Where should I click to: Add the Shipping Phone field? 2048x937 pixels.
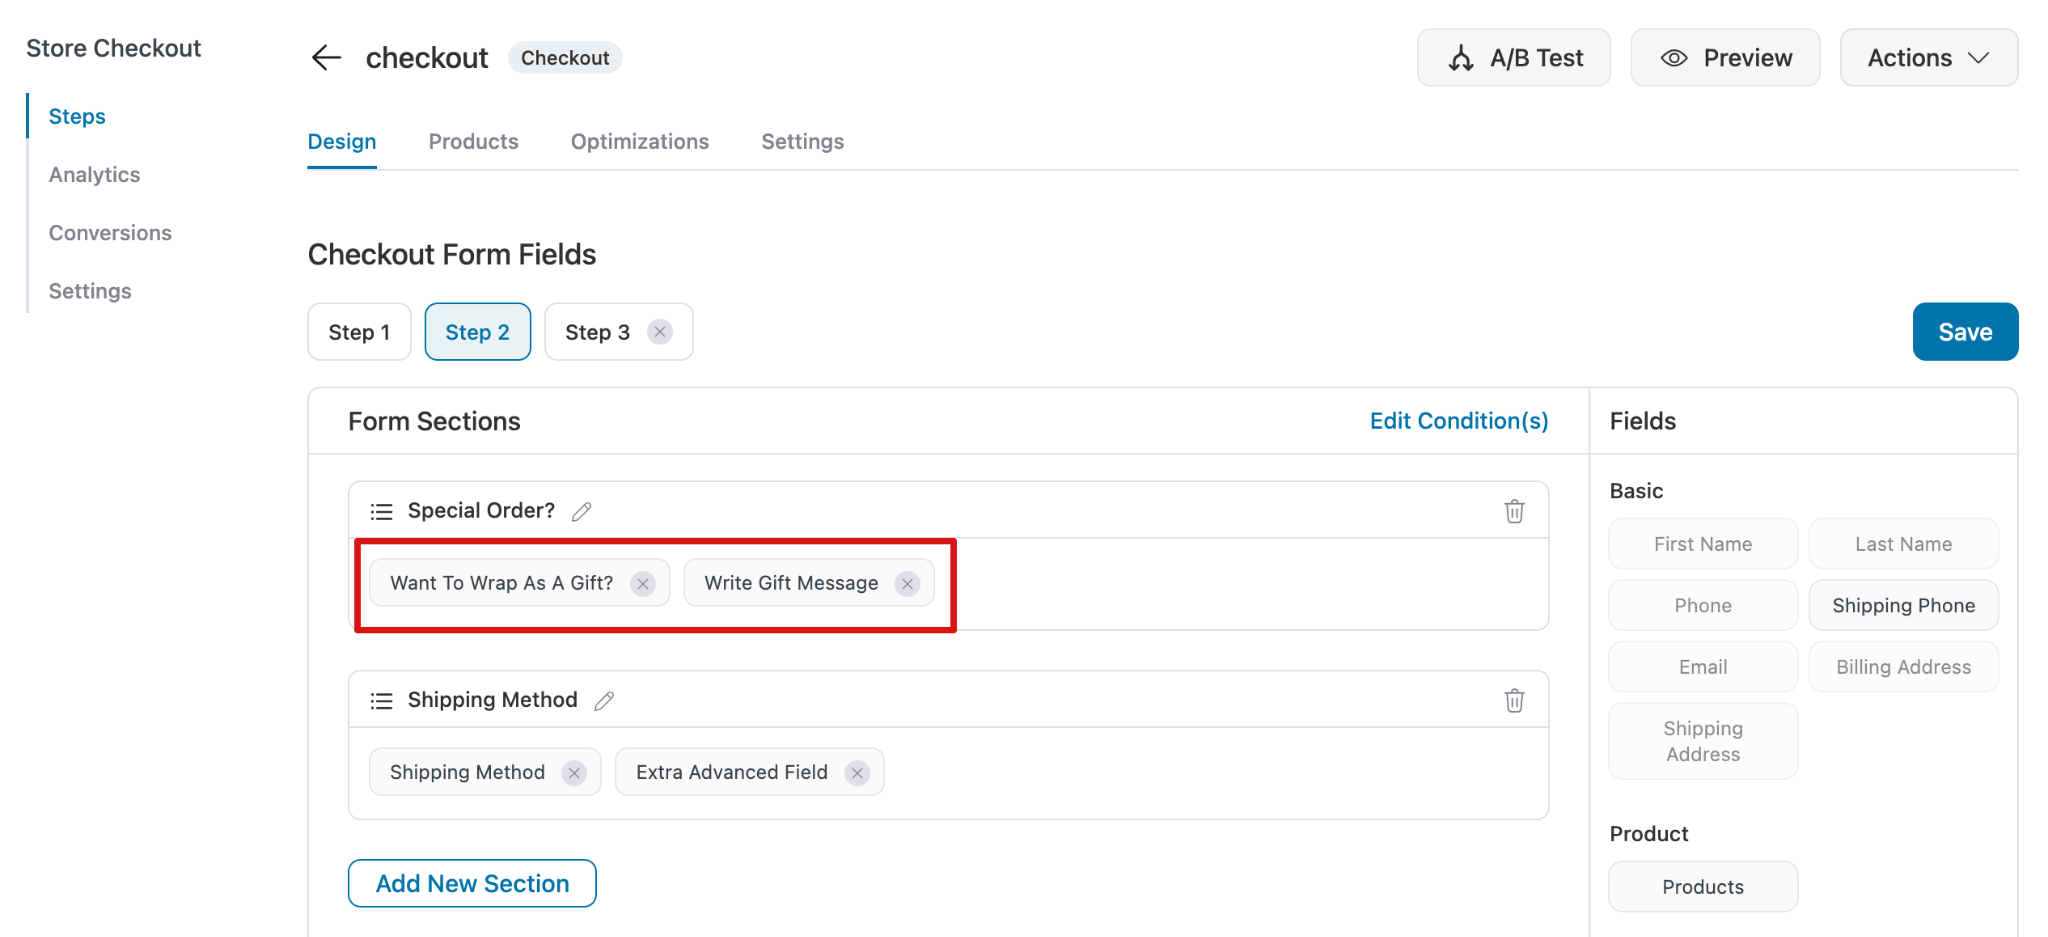(1902, 606)
